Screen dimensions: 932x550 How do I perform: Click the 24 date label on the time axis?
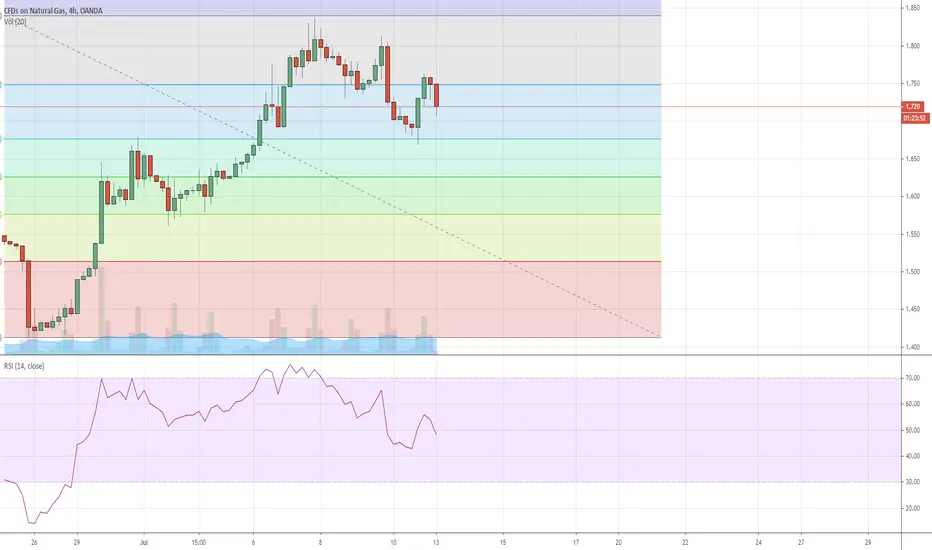[x=758, y=542]
